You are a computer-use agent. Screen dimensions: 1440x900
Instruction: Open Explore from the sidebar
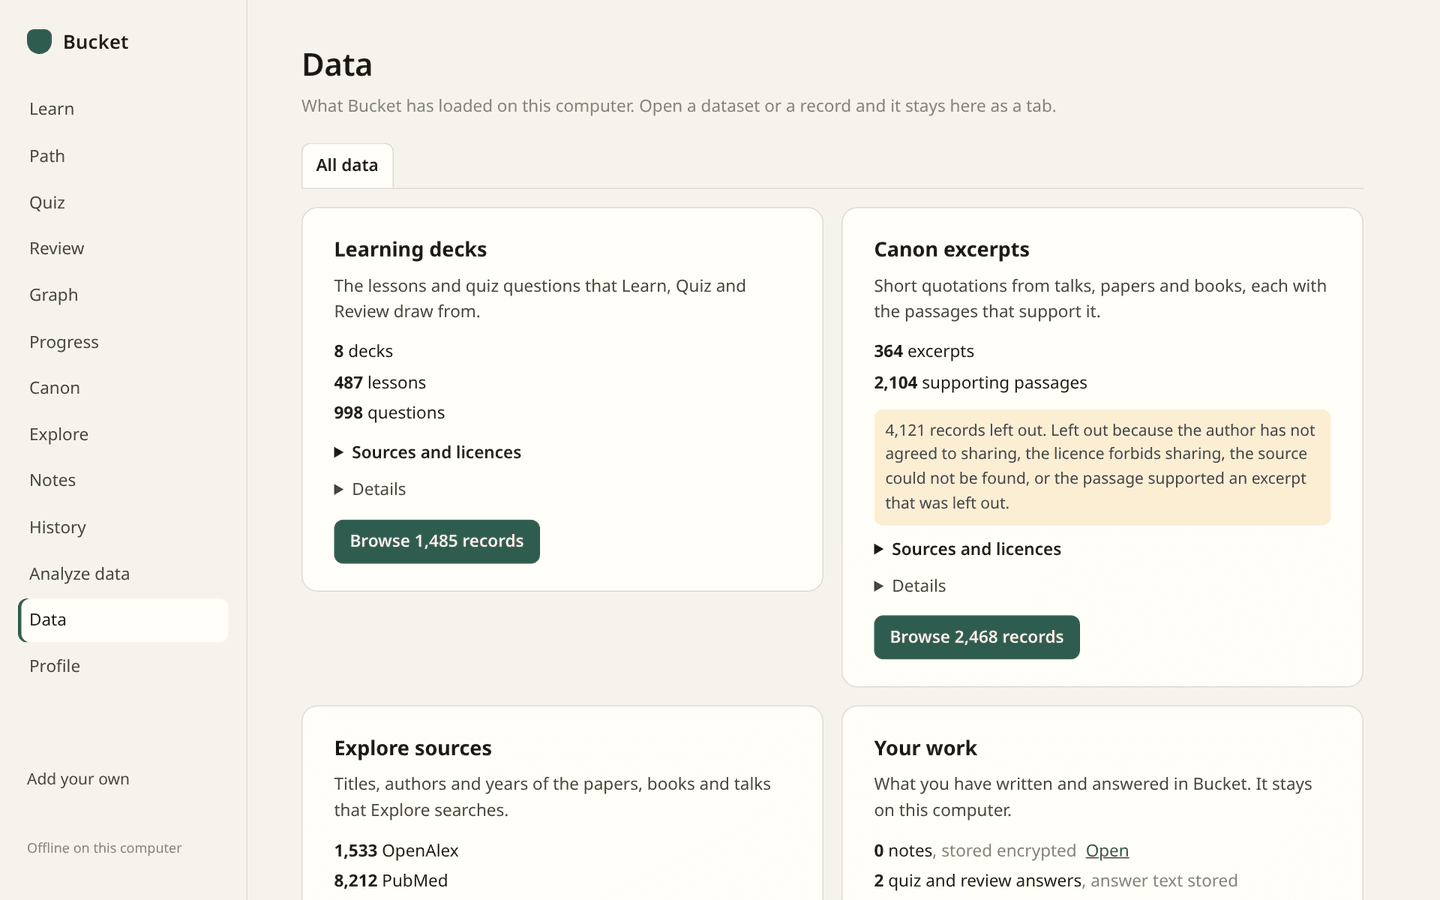coord(123,434)
